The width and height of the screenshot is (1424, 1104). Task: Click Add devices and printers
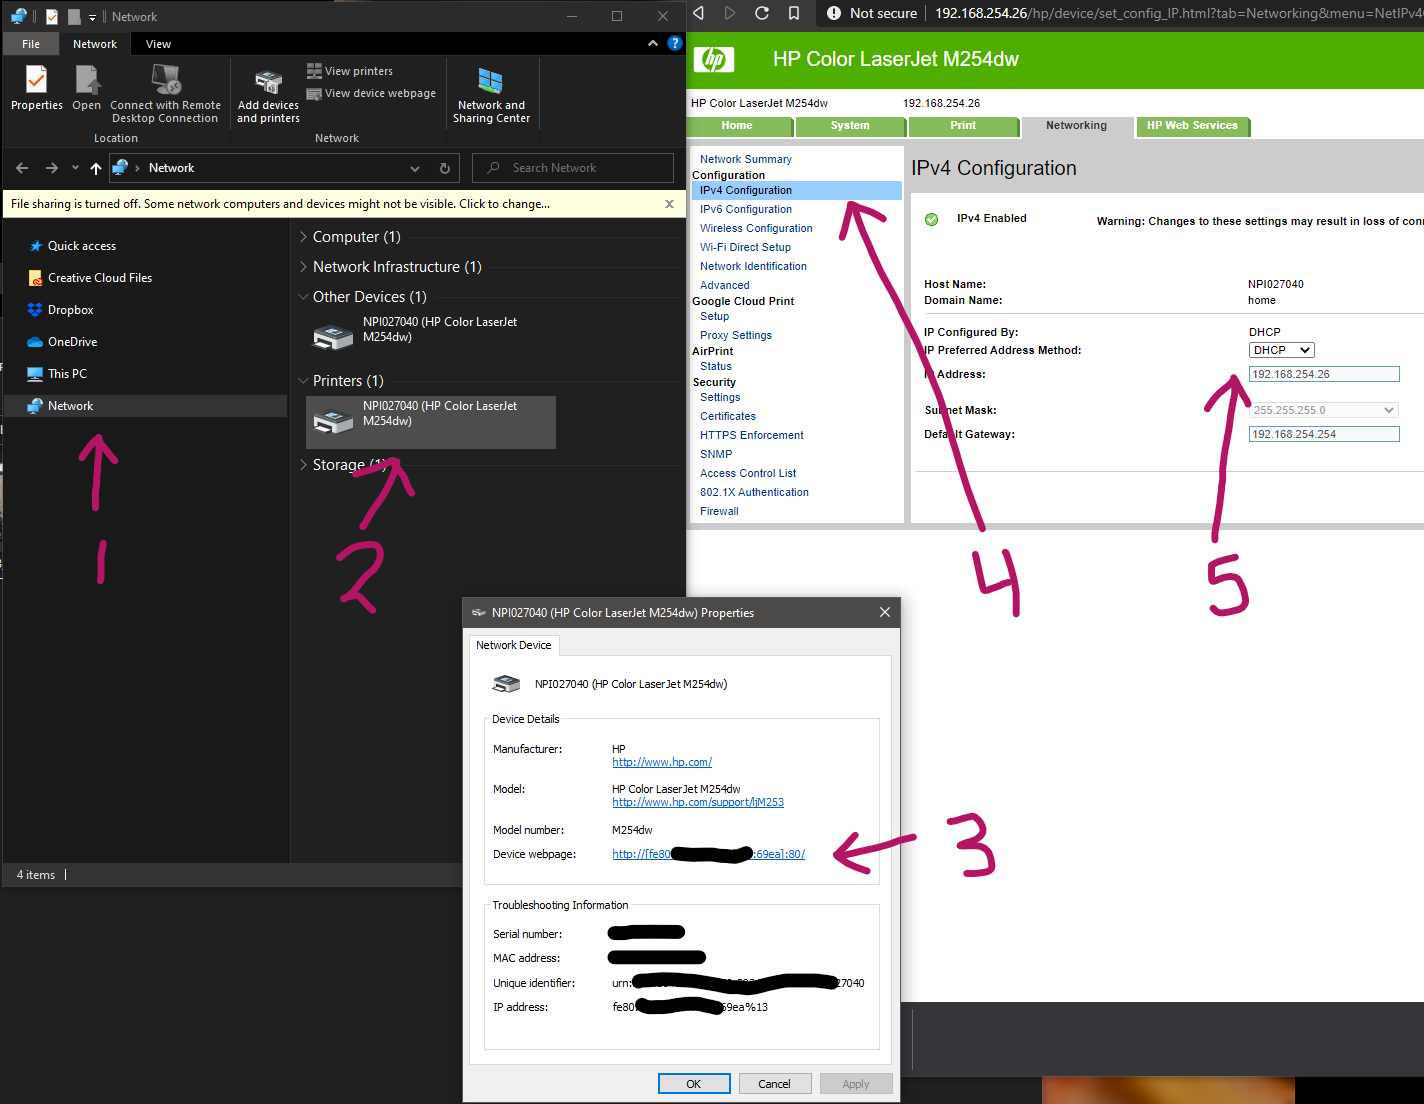pyautogui.click(x=268, y=97)
